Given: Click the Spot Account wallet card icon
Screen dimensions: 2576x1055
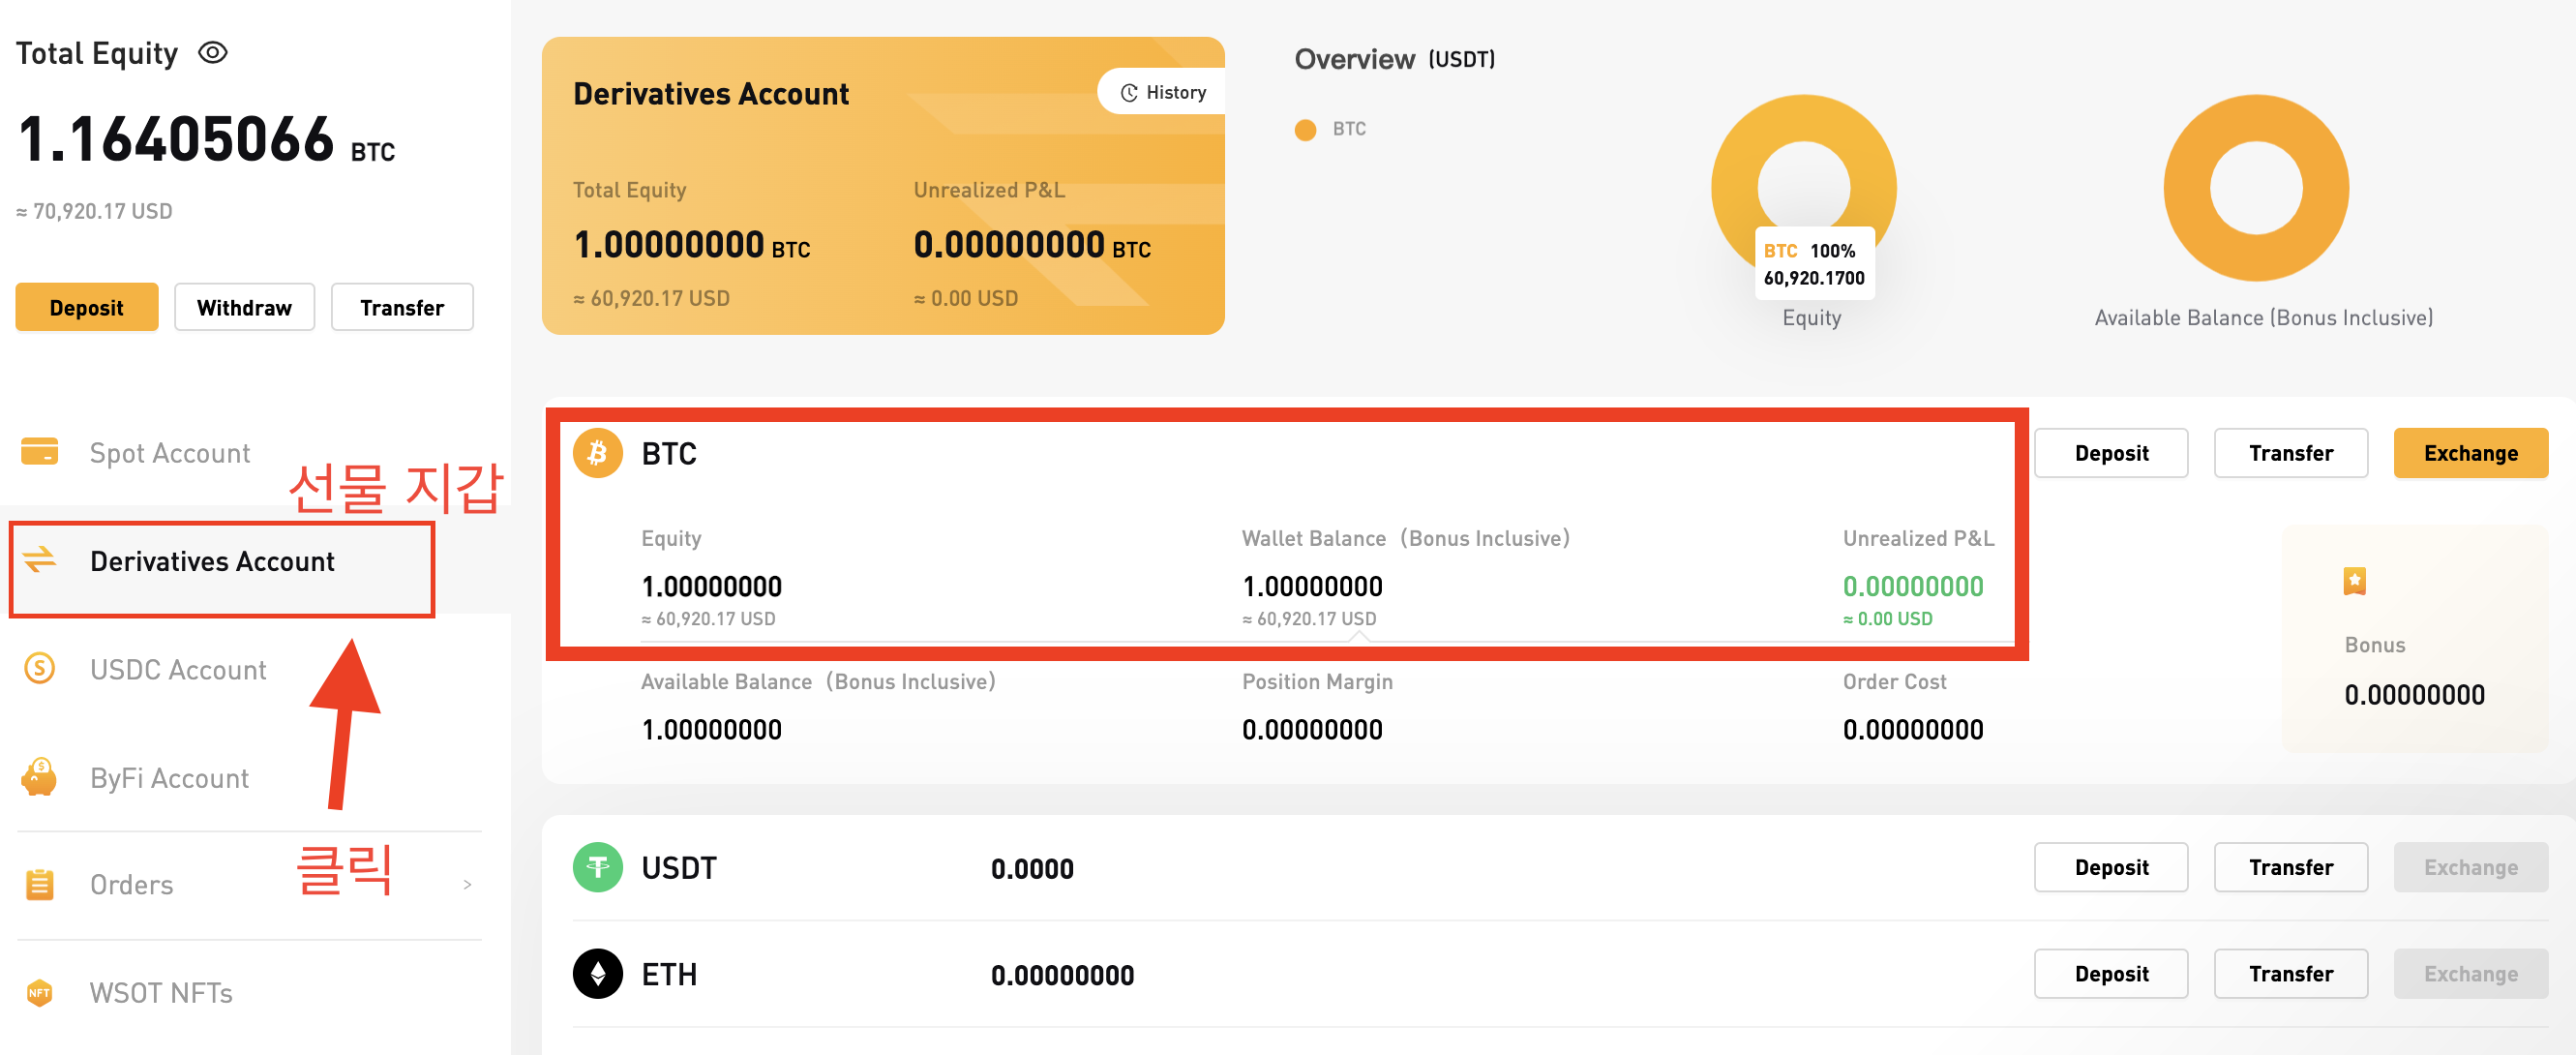Looking at the screenshot, I should click(x=40, y=452).
